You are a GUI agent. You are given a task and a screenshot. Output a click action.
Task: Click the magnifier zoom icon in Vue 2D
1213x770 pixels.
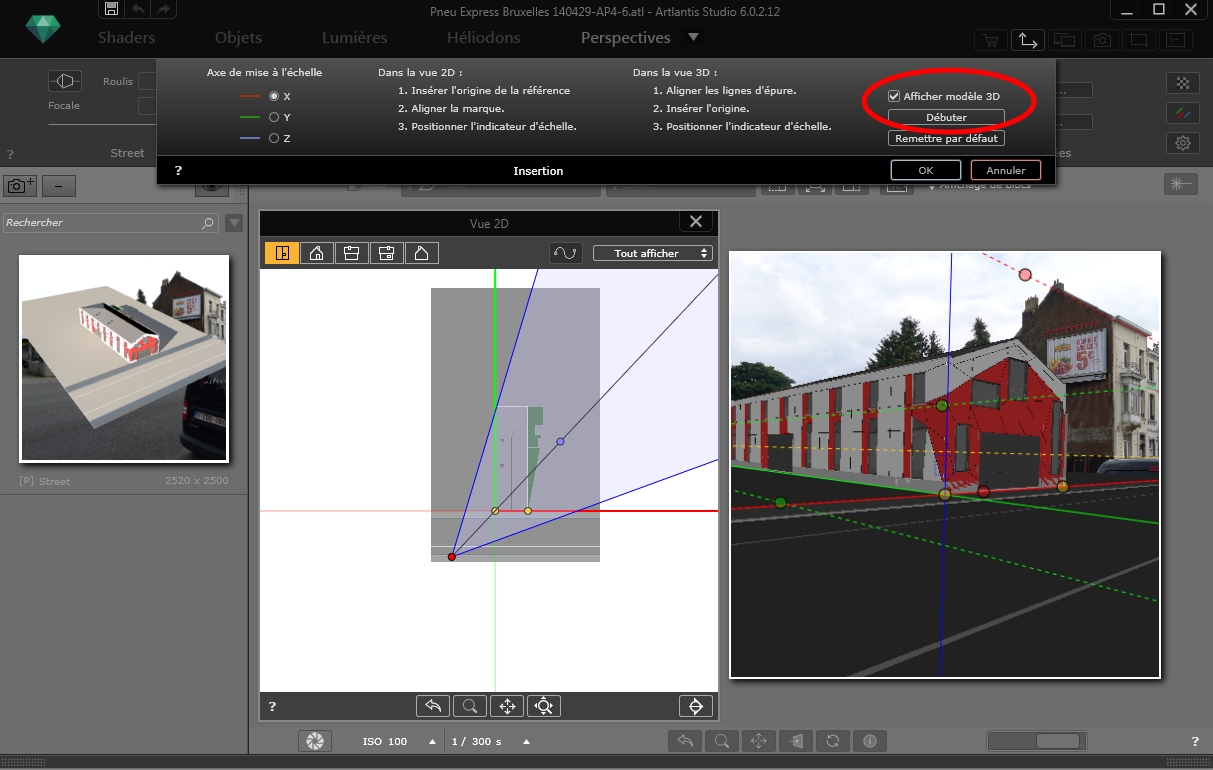click(469, 706)
